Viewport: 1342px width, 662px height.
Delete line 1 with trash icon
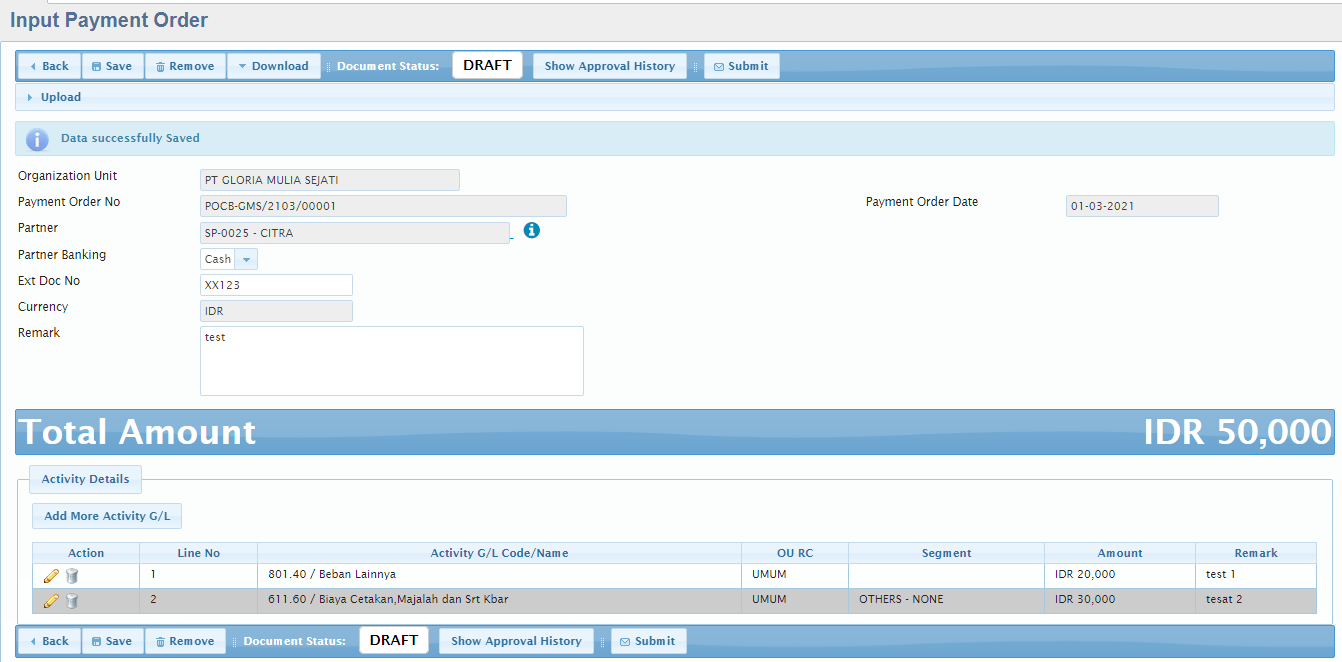tap(72, 576)
